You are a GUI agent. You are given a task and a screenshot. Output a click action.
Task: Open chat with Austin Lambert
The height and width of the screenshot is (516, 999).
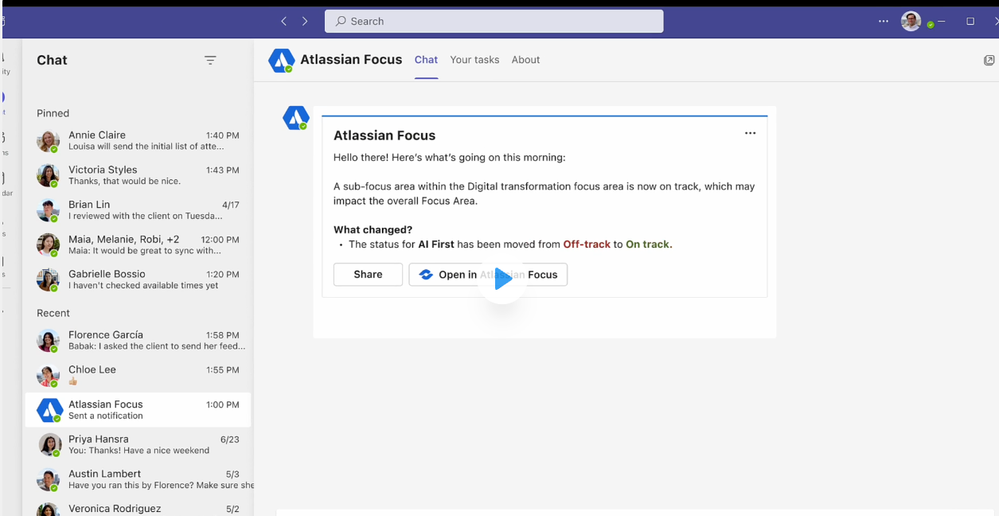[138, 479]
